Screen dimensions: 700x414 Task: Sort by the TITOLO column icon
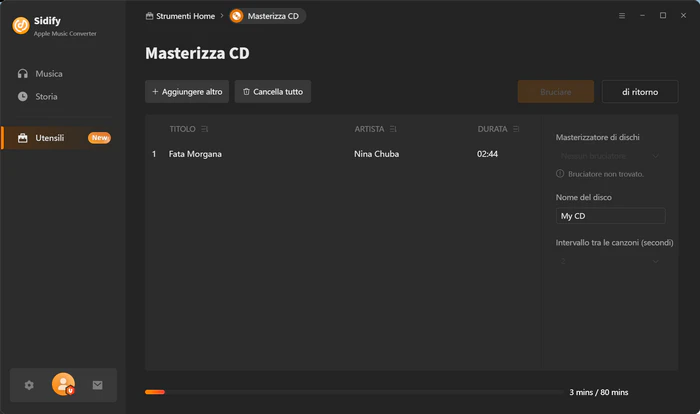click(x=204, y=129)
